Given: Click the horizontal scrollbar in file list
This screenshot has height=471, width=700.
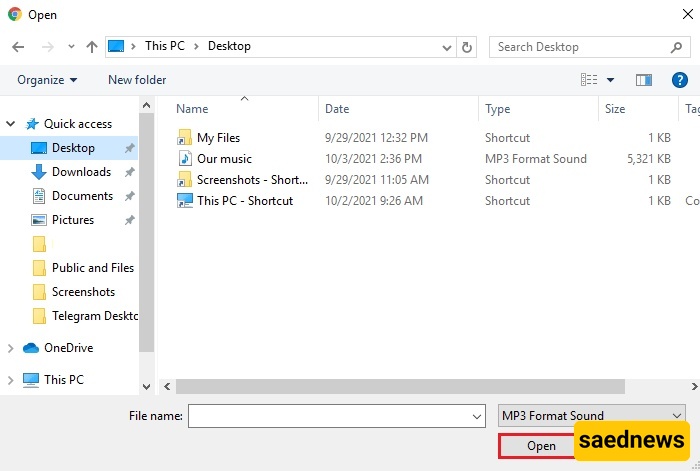Looking at the screenshot, I should (x=400, y=386).
